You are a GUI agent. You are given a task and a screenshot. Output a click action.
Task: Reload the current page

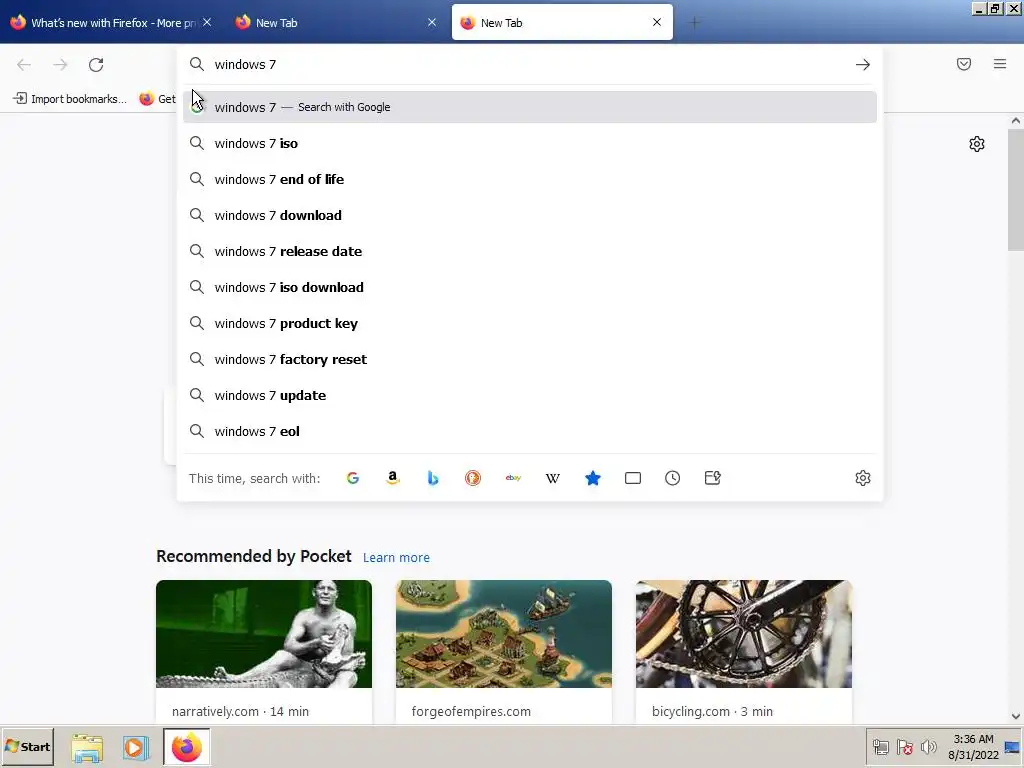(96, 65)
